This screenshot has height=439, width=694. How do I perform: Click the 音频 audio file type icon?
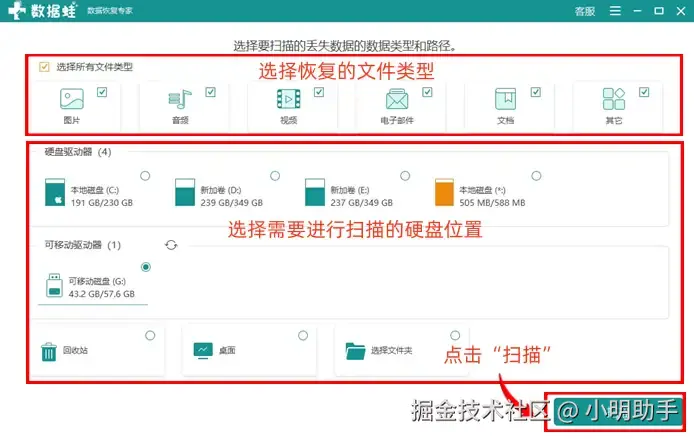[x=180, y=99]
